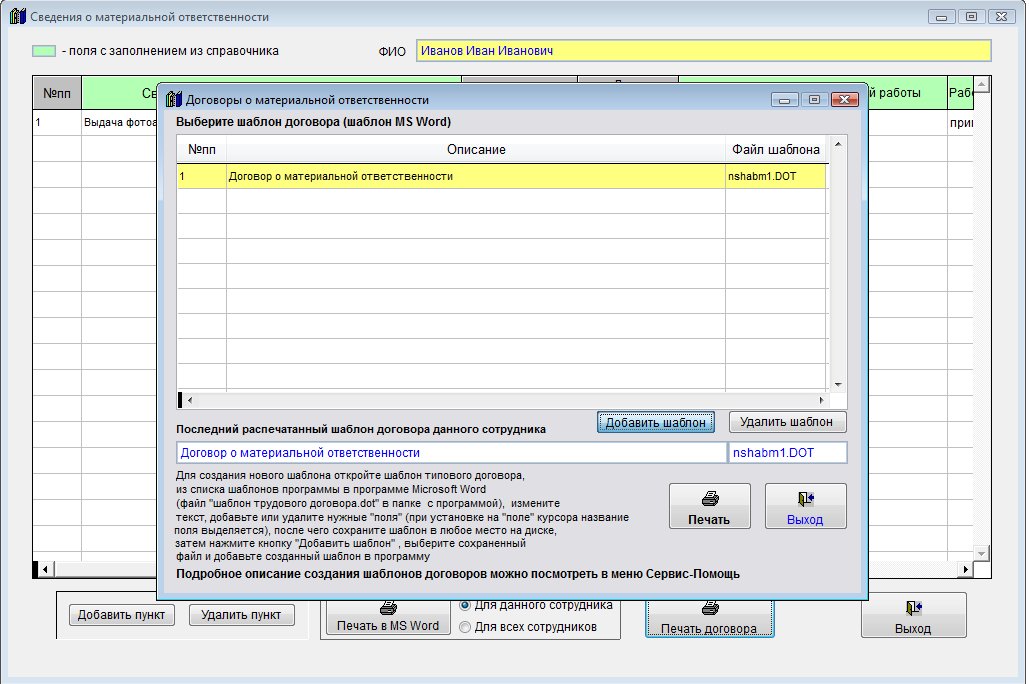
Task: Click the Удалить шаблон button
Action: tap(788, 421)
